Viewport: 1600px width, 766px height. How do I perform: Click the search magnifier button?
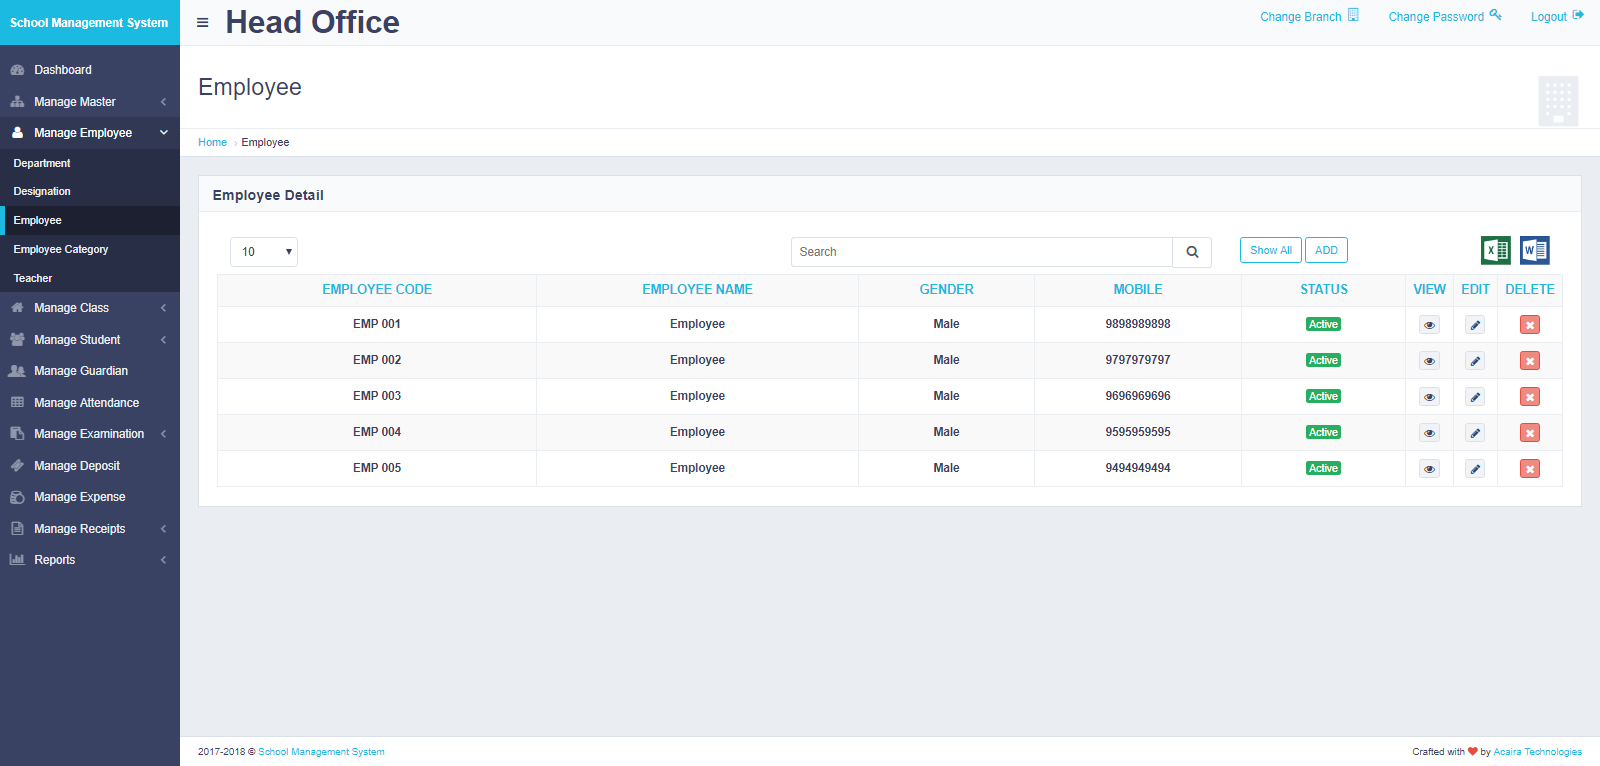pyautogui.click(x=1192, y=252)
